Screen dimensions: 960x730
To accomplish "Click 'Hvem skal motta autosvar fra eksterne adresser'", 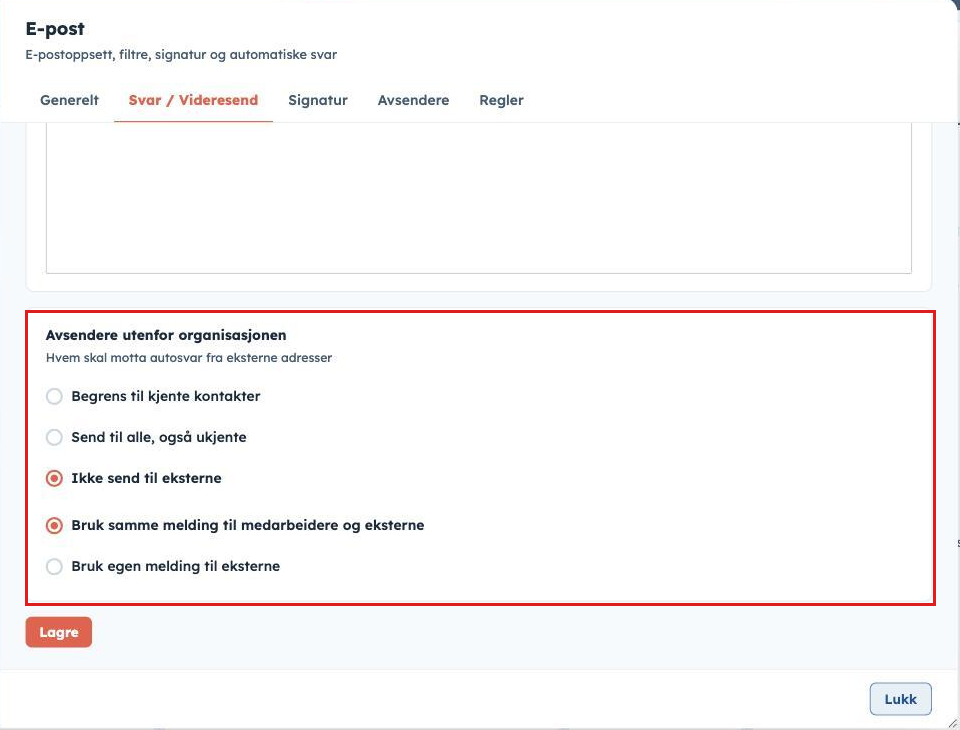I will [189, 358].
